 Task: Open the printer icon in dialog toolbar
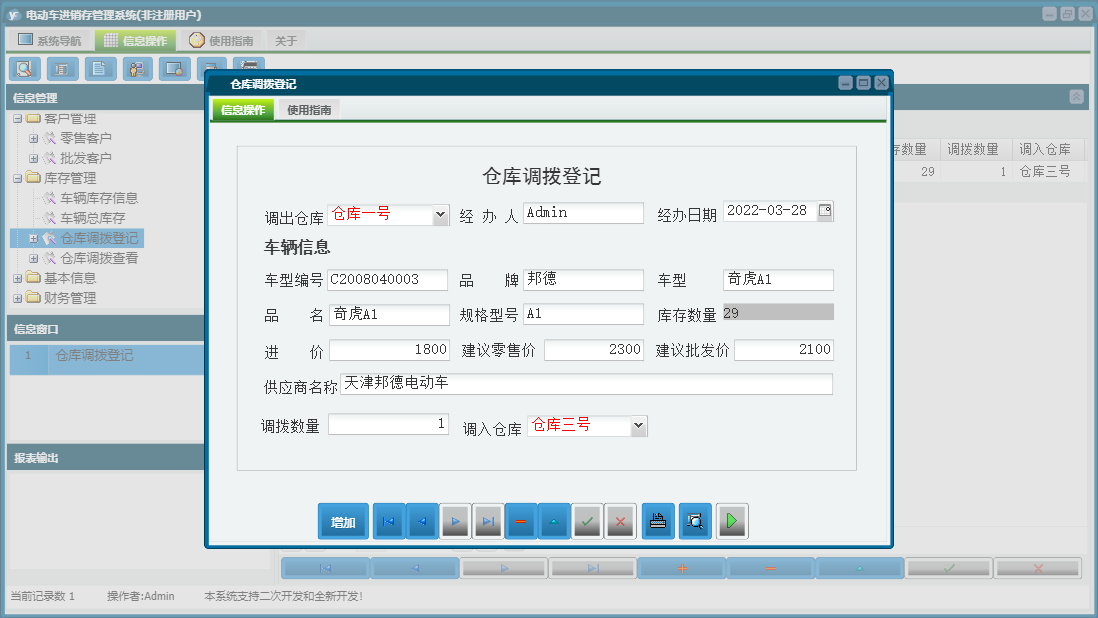(658, 521)
